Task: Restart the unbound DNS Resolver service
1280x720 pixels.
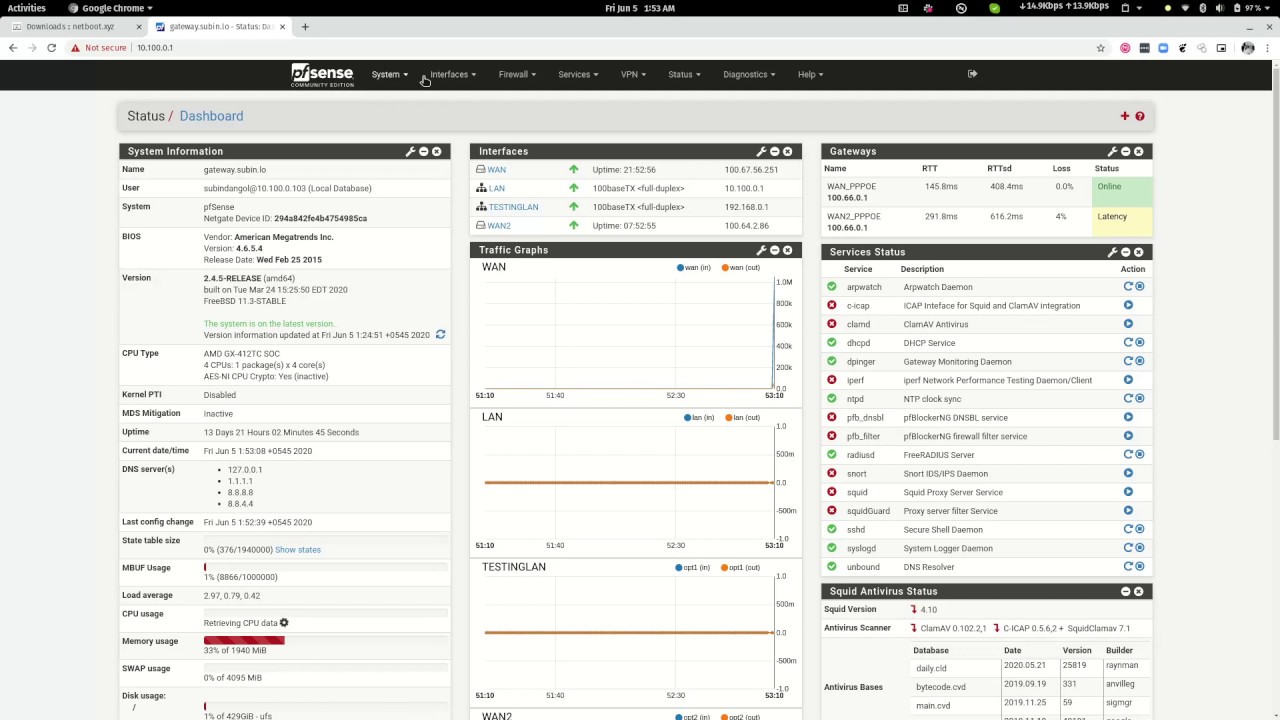Action: click(1128, 567)
